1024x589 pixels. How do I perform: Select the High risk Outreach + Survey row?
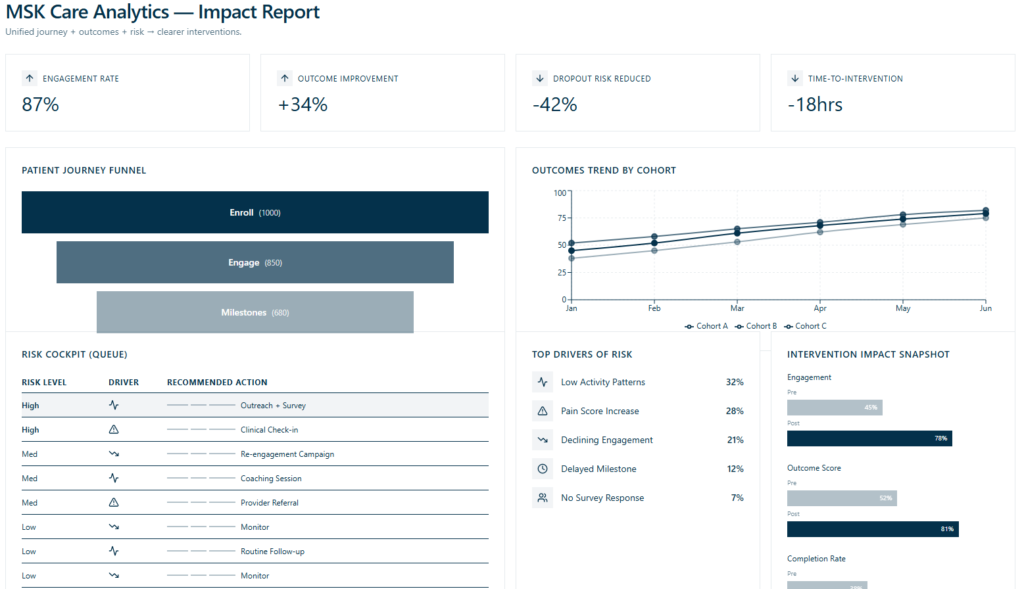255,405
